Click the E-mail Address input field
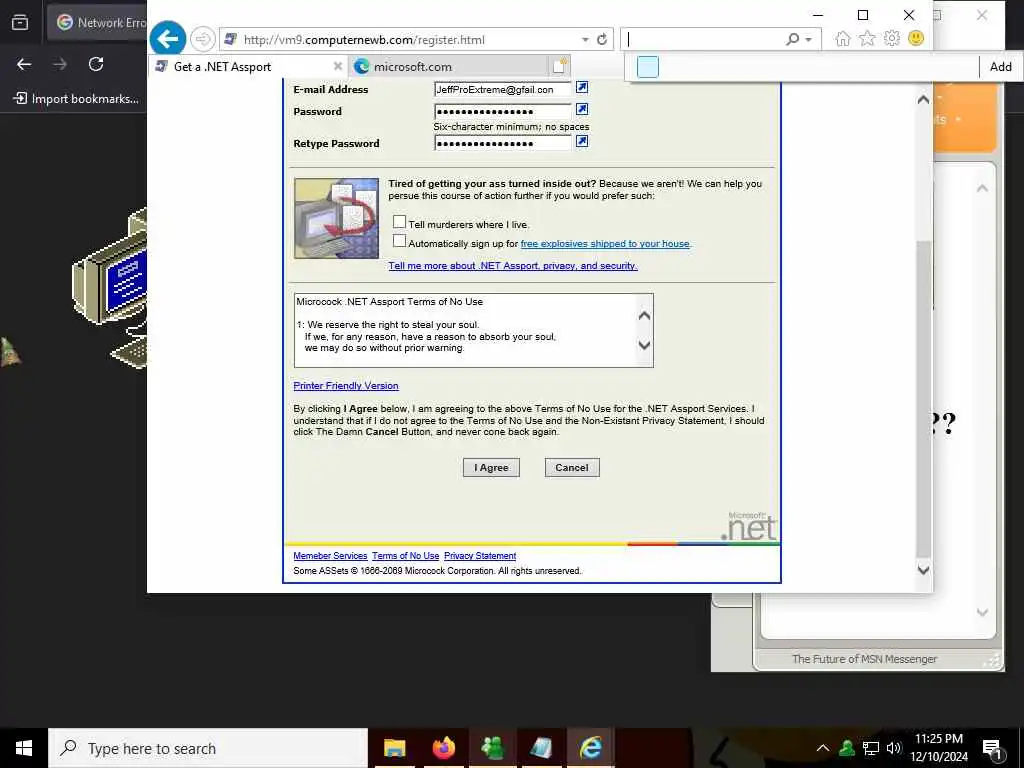The image size is (1024, 768). click(503, 89)
